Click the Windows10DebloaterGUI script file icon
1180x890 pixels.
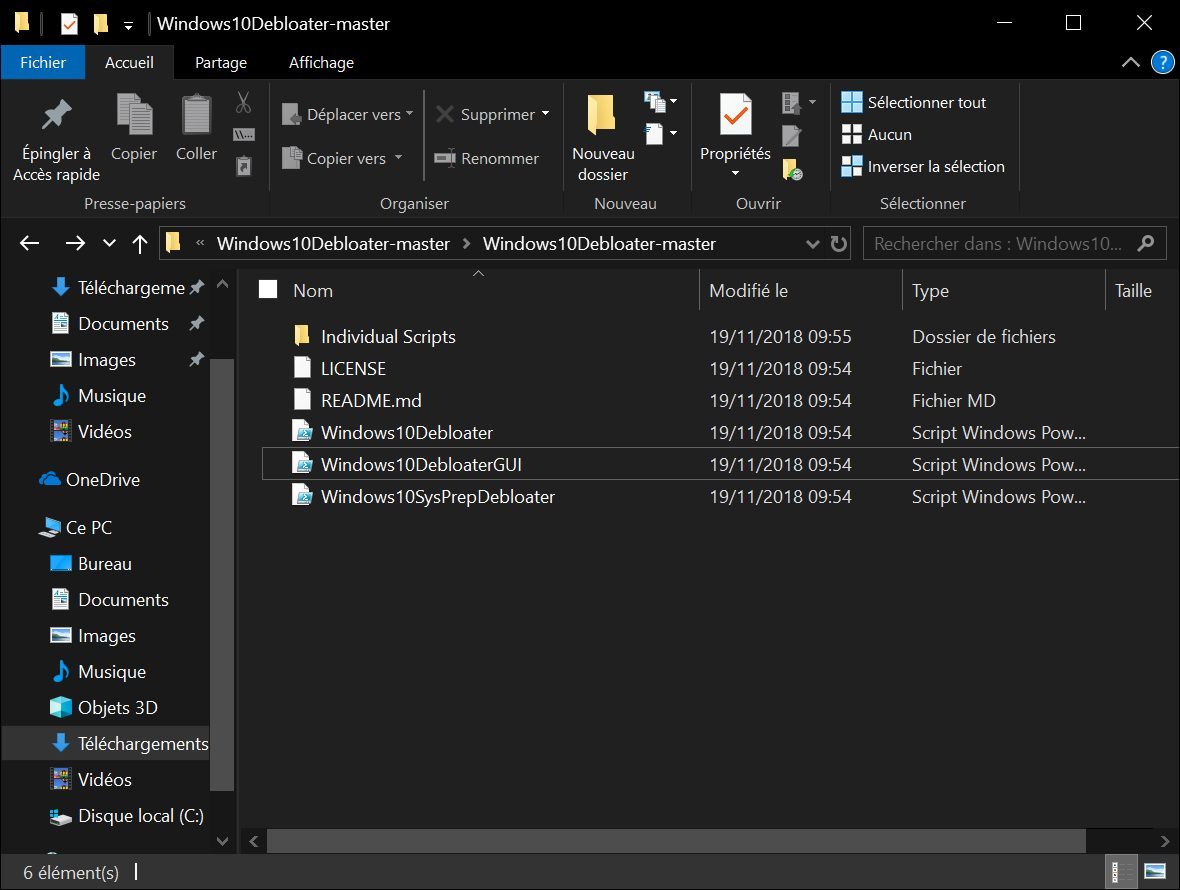coord(302,463)
